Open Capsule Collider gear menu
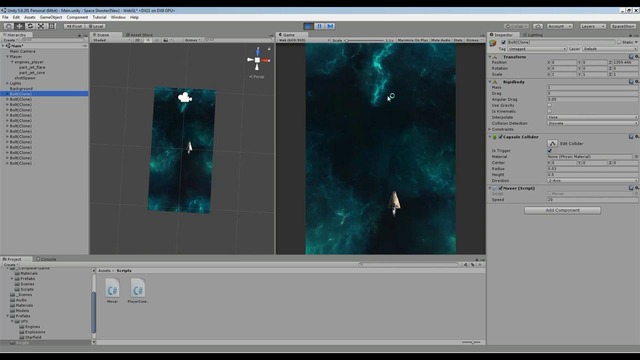This screenshot has height=360, width=640. [637, 137]
